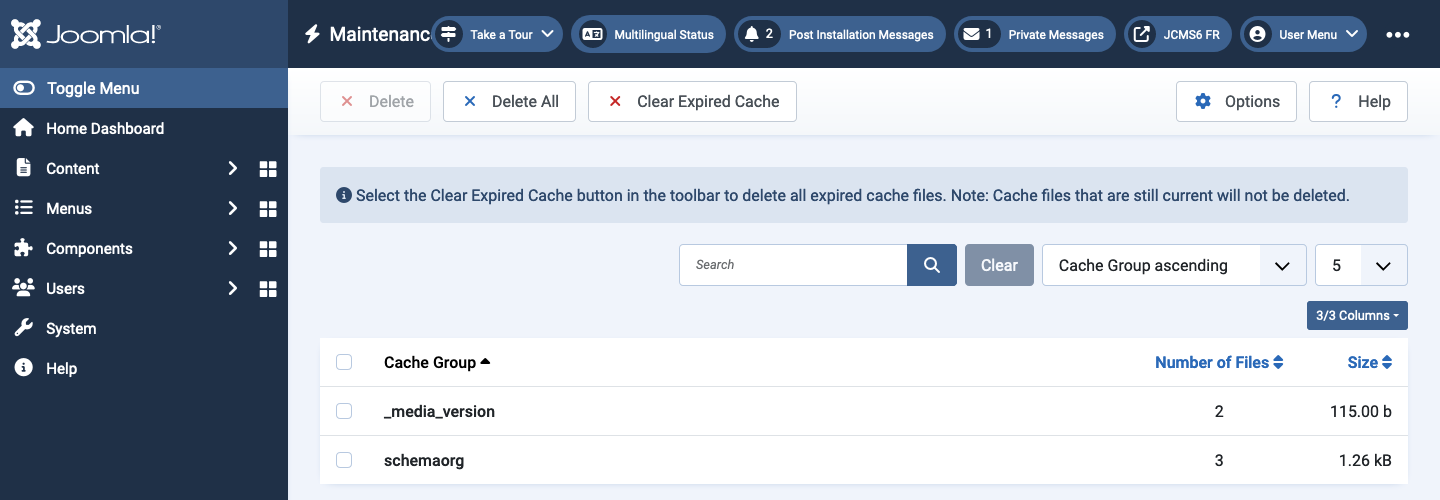Open the User Menu dropdown

pyautogui.click(x=1304, y=34)
